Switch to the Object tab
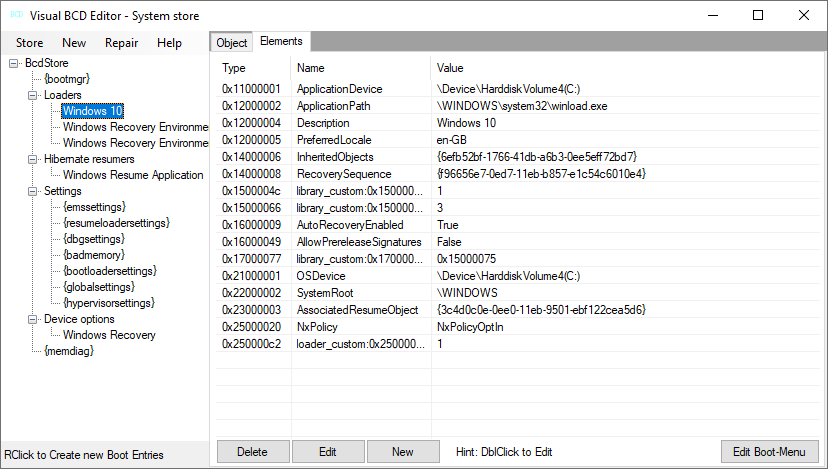This screenshot has width=828, height=469. click(x=231, y=43)
